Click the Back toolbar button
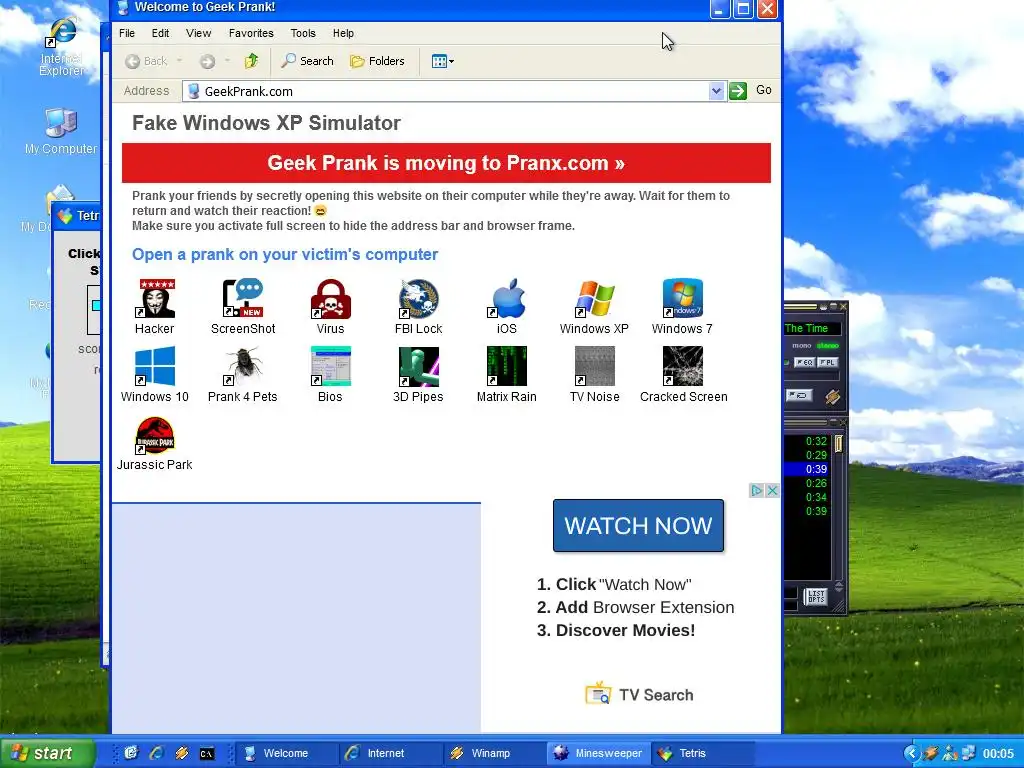 (x=146, y=61)
